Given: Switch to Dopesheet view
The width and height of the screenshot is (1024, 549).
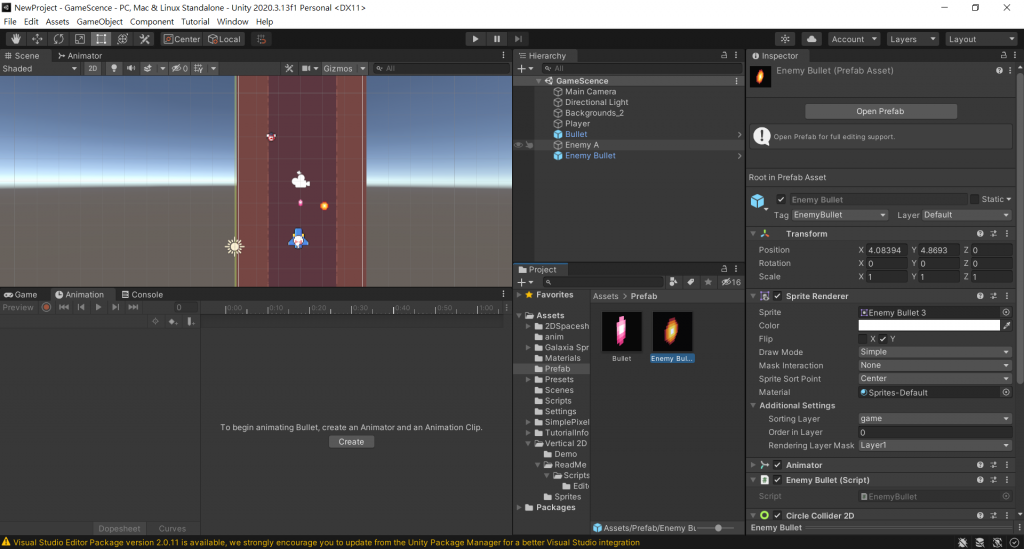Looking at the screenshot, I should coord(119,529).
